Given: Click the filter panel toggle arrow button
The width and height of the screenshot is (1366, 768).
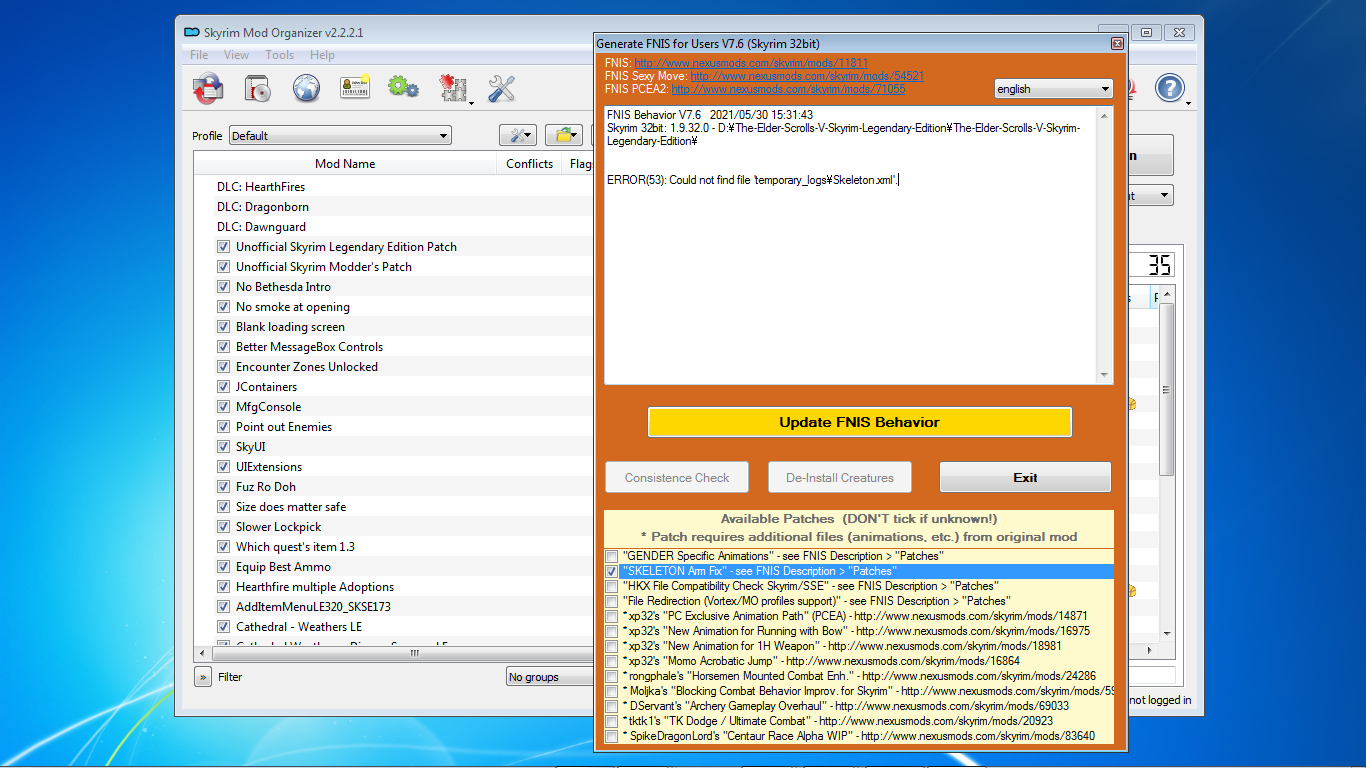Looking at the screenshot, I should [203, 677].
